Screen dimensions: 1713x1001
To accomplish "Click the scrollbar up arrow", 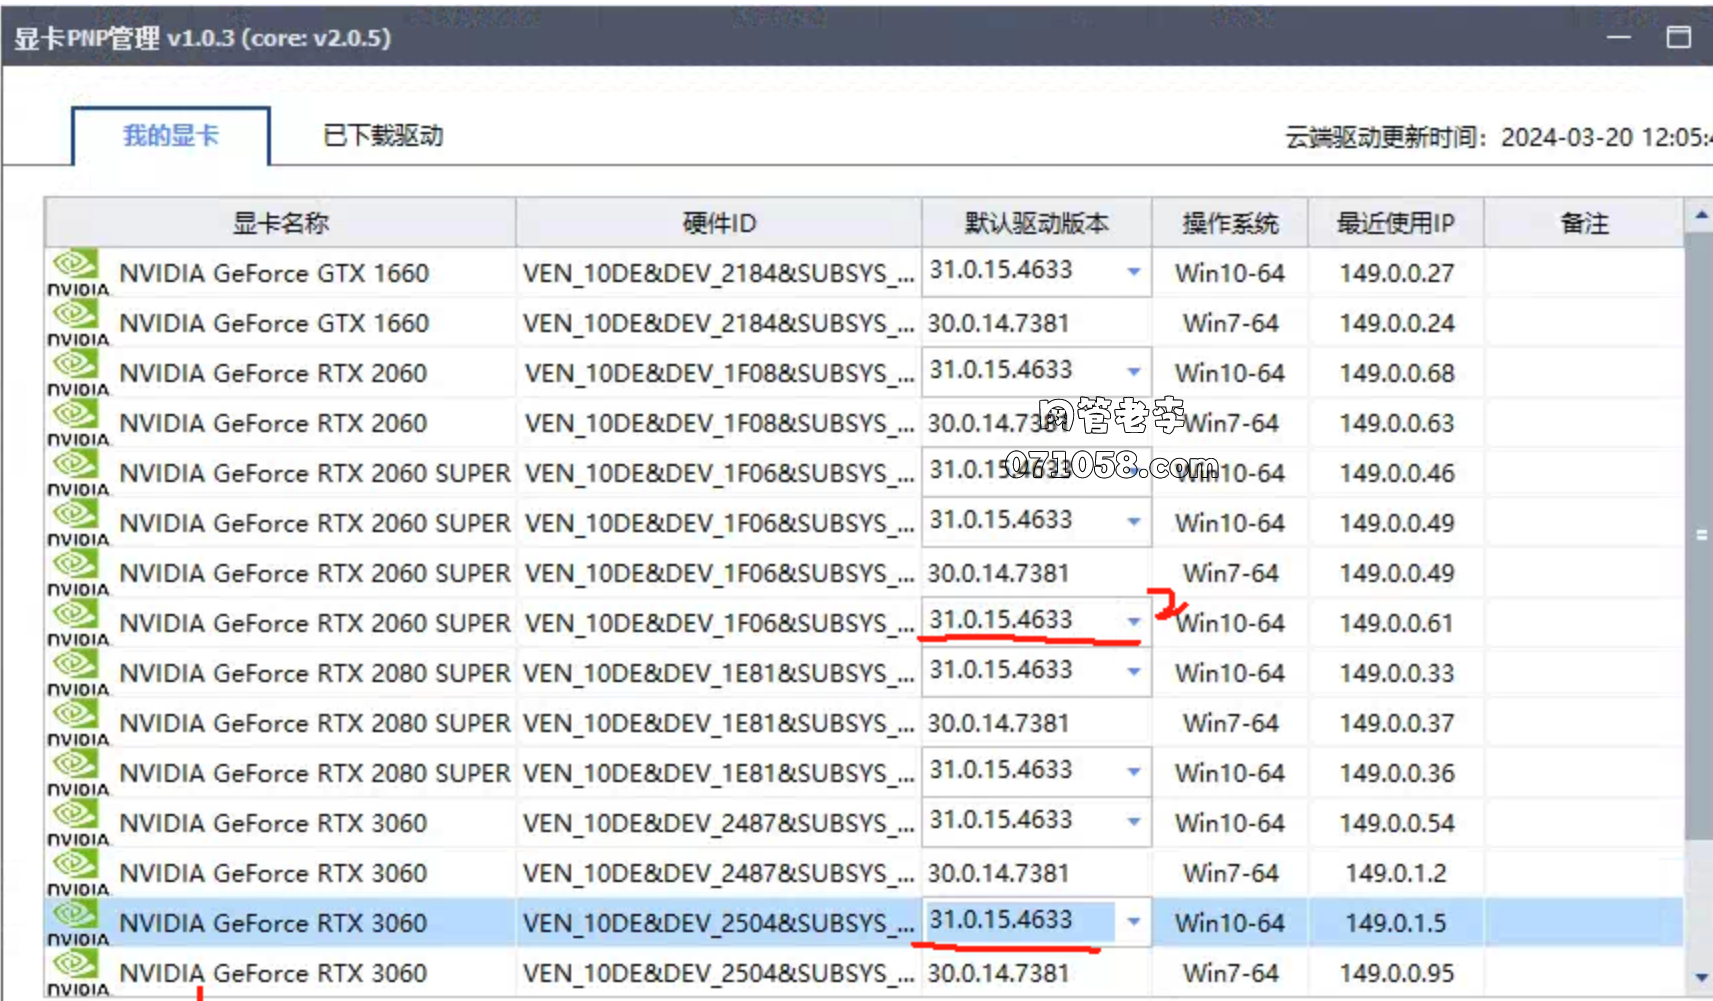I will click(x=1700, y=215).
